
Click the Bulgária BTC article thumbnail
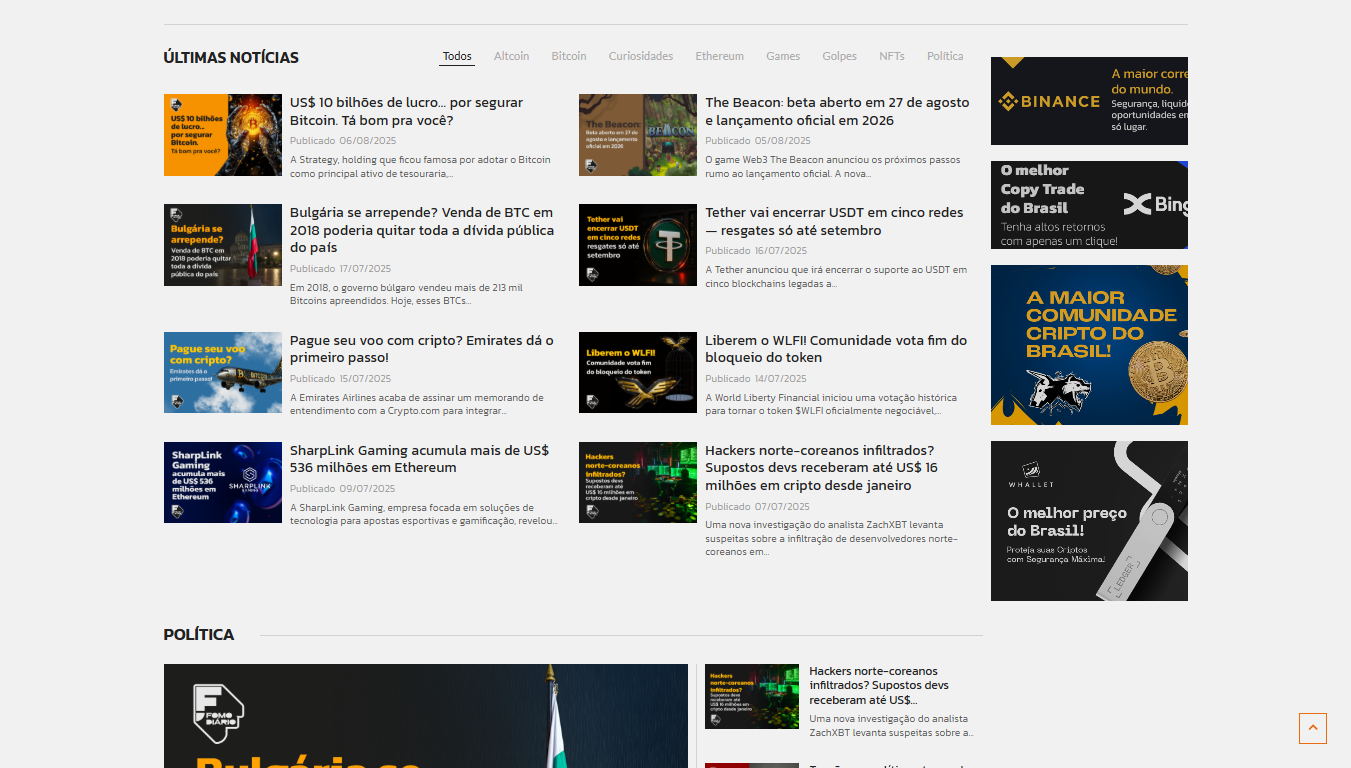223,245
